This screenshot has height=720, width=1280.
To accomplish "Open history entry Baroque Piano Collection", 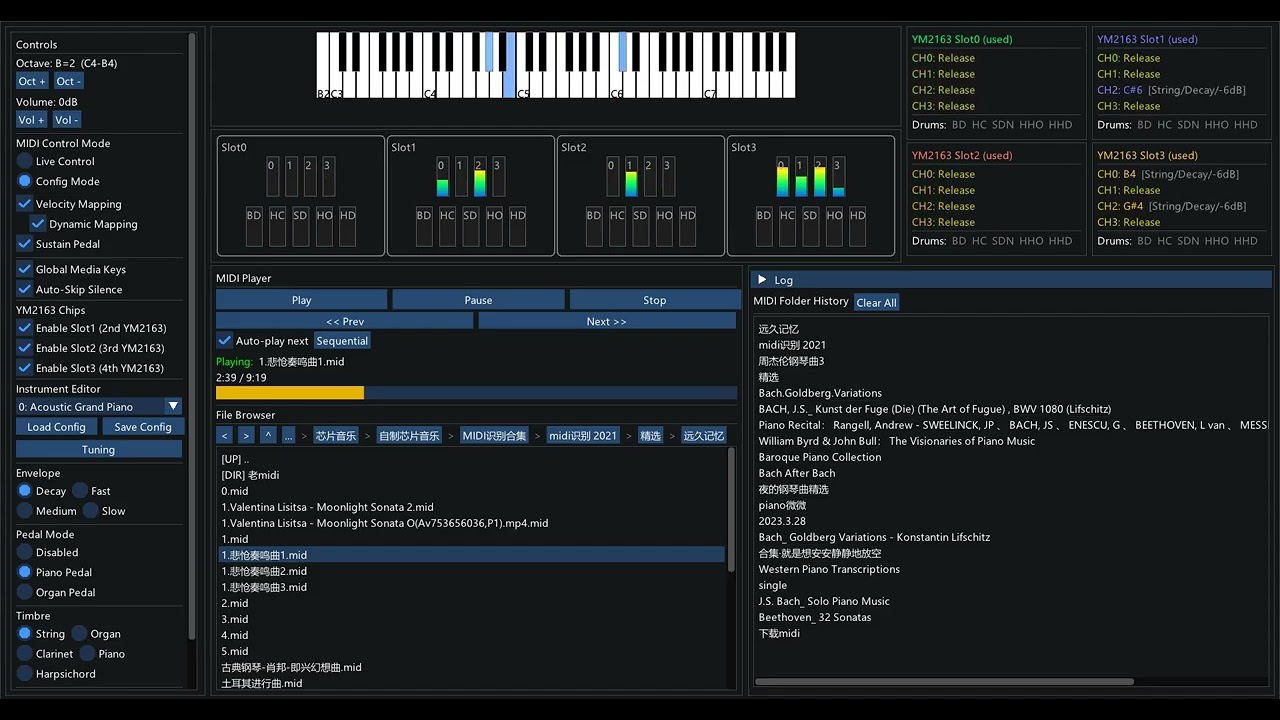I will (820, 457).
